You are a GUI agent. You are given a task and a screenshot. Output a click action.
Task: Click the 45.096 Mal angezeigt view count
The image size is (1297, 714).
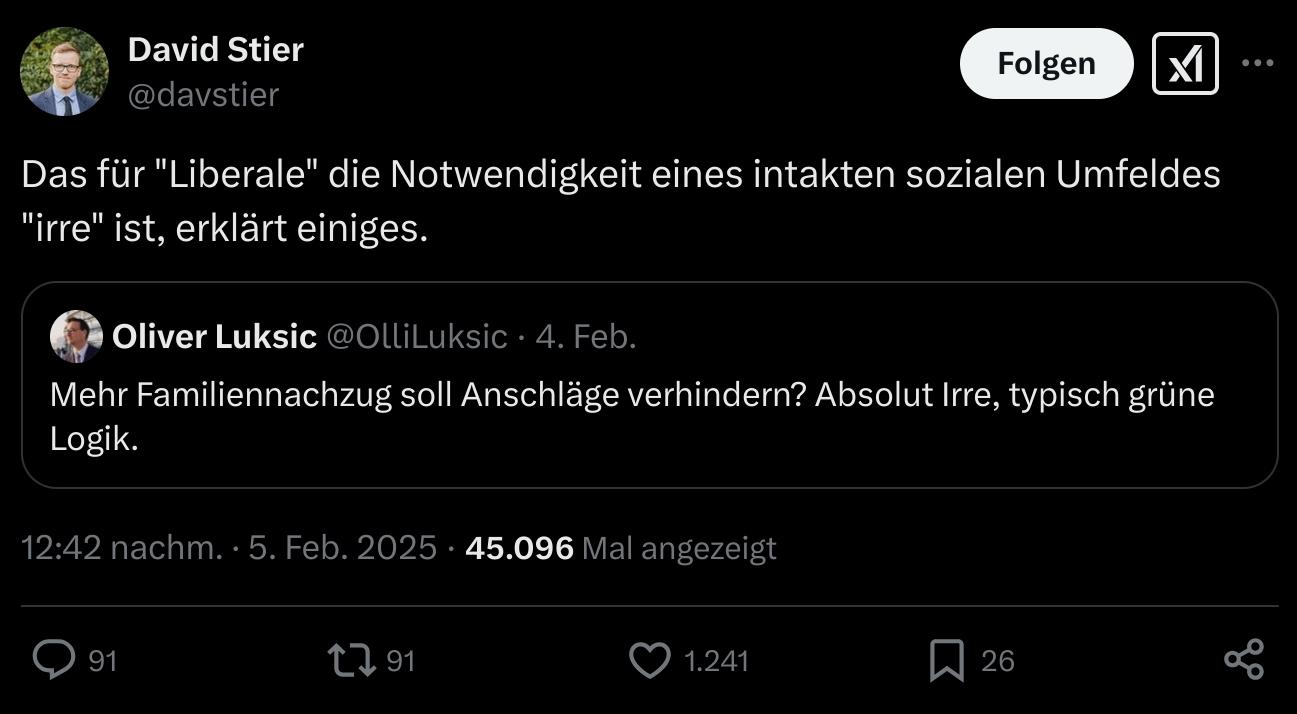(x=620, y=548)
